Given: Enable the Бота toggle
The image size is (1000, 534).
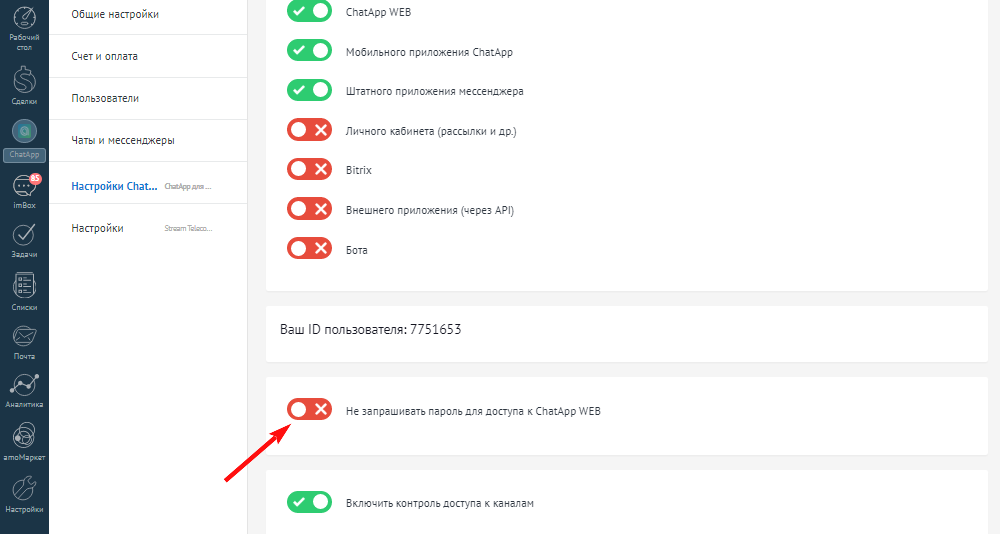Looking at the screenshot, I should pos(309,249).
